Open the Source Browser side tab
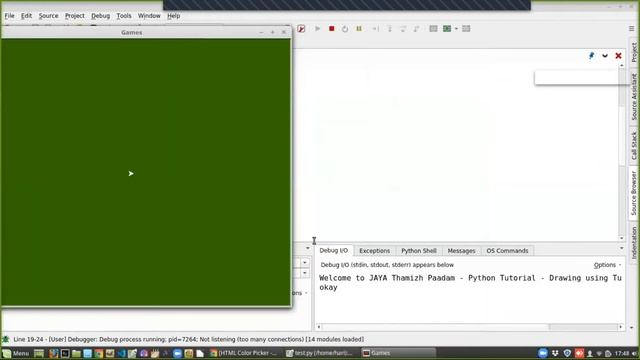640x360 pixels. [634, 193]
